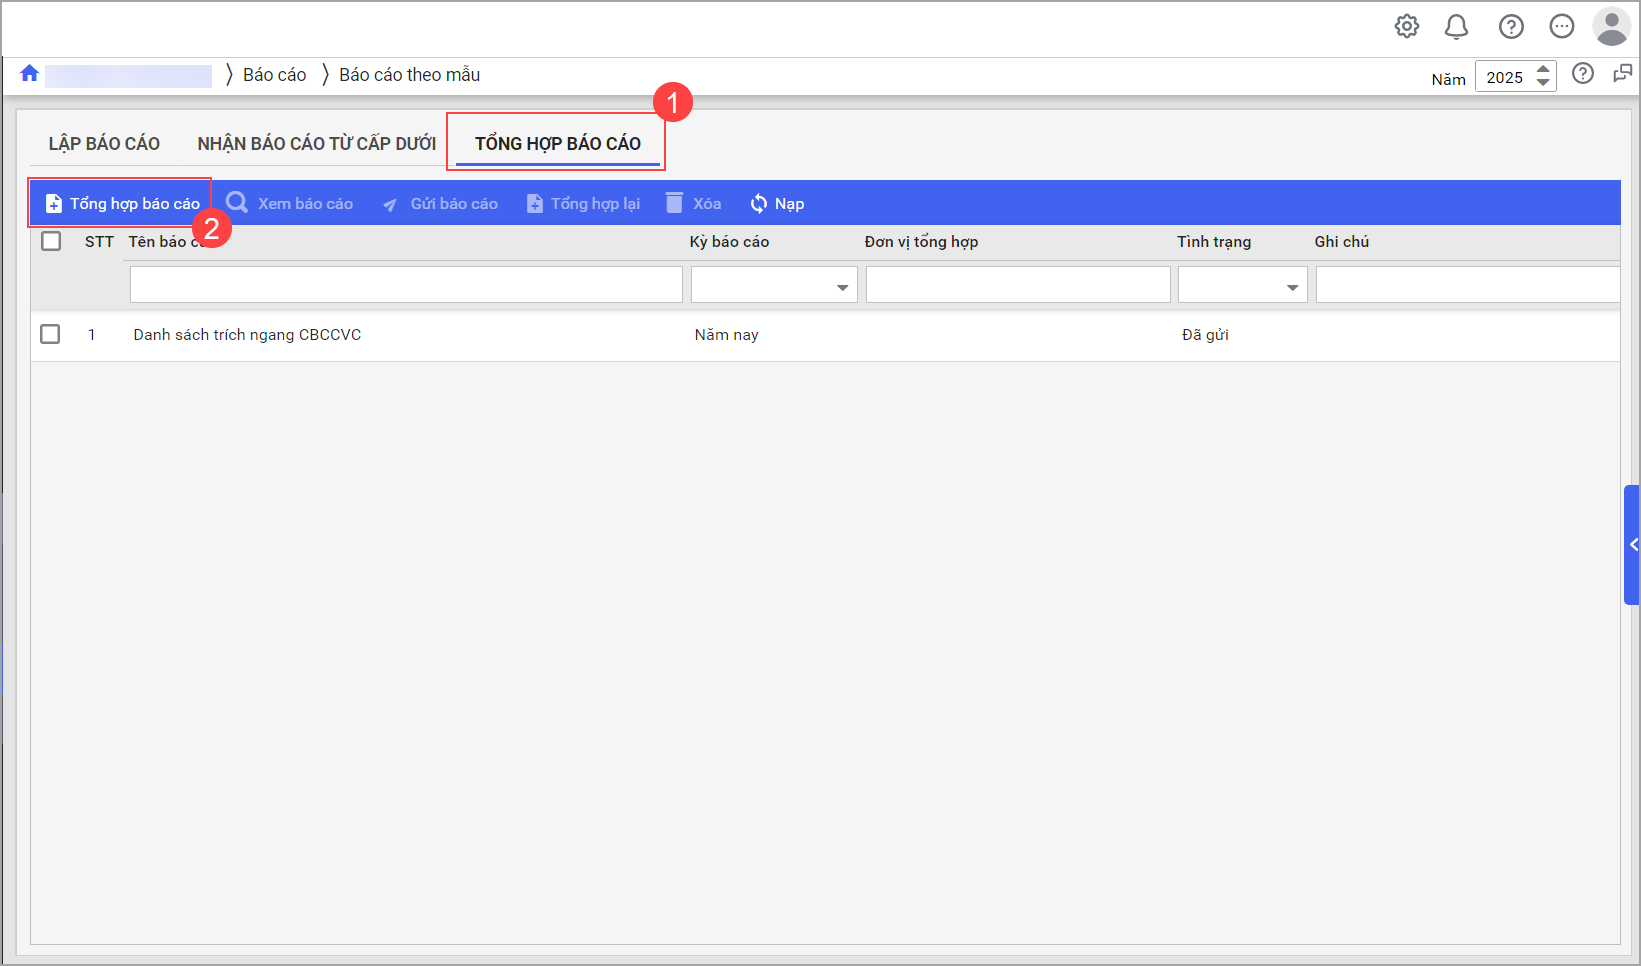
Task: Click the Tên báo cáo filter input
Action: pos(406,285)
